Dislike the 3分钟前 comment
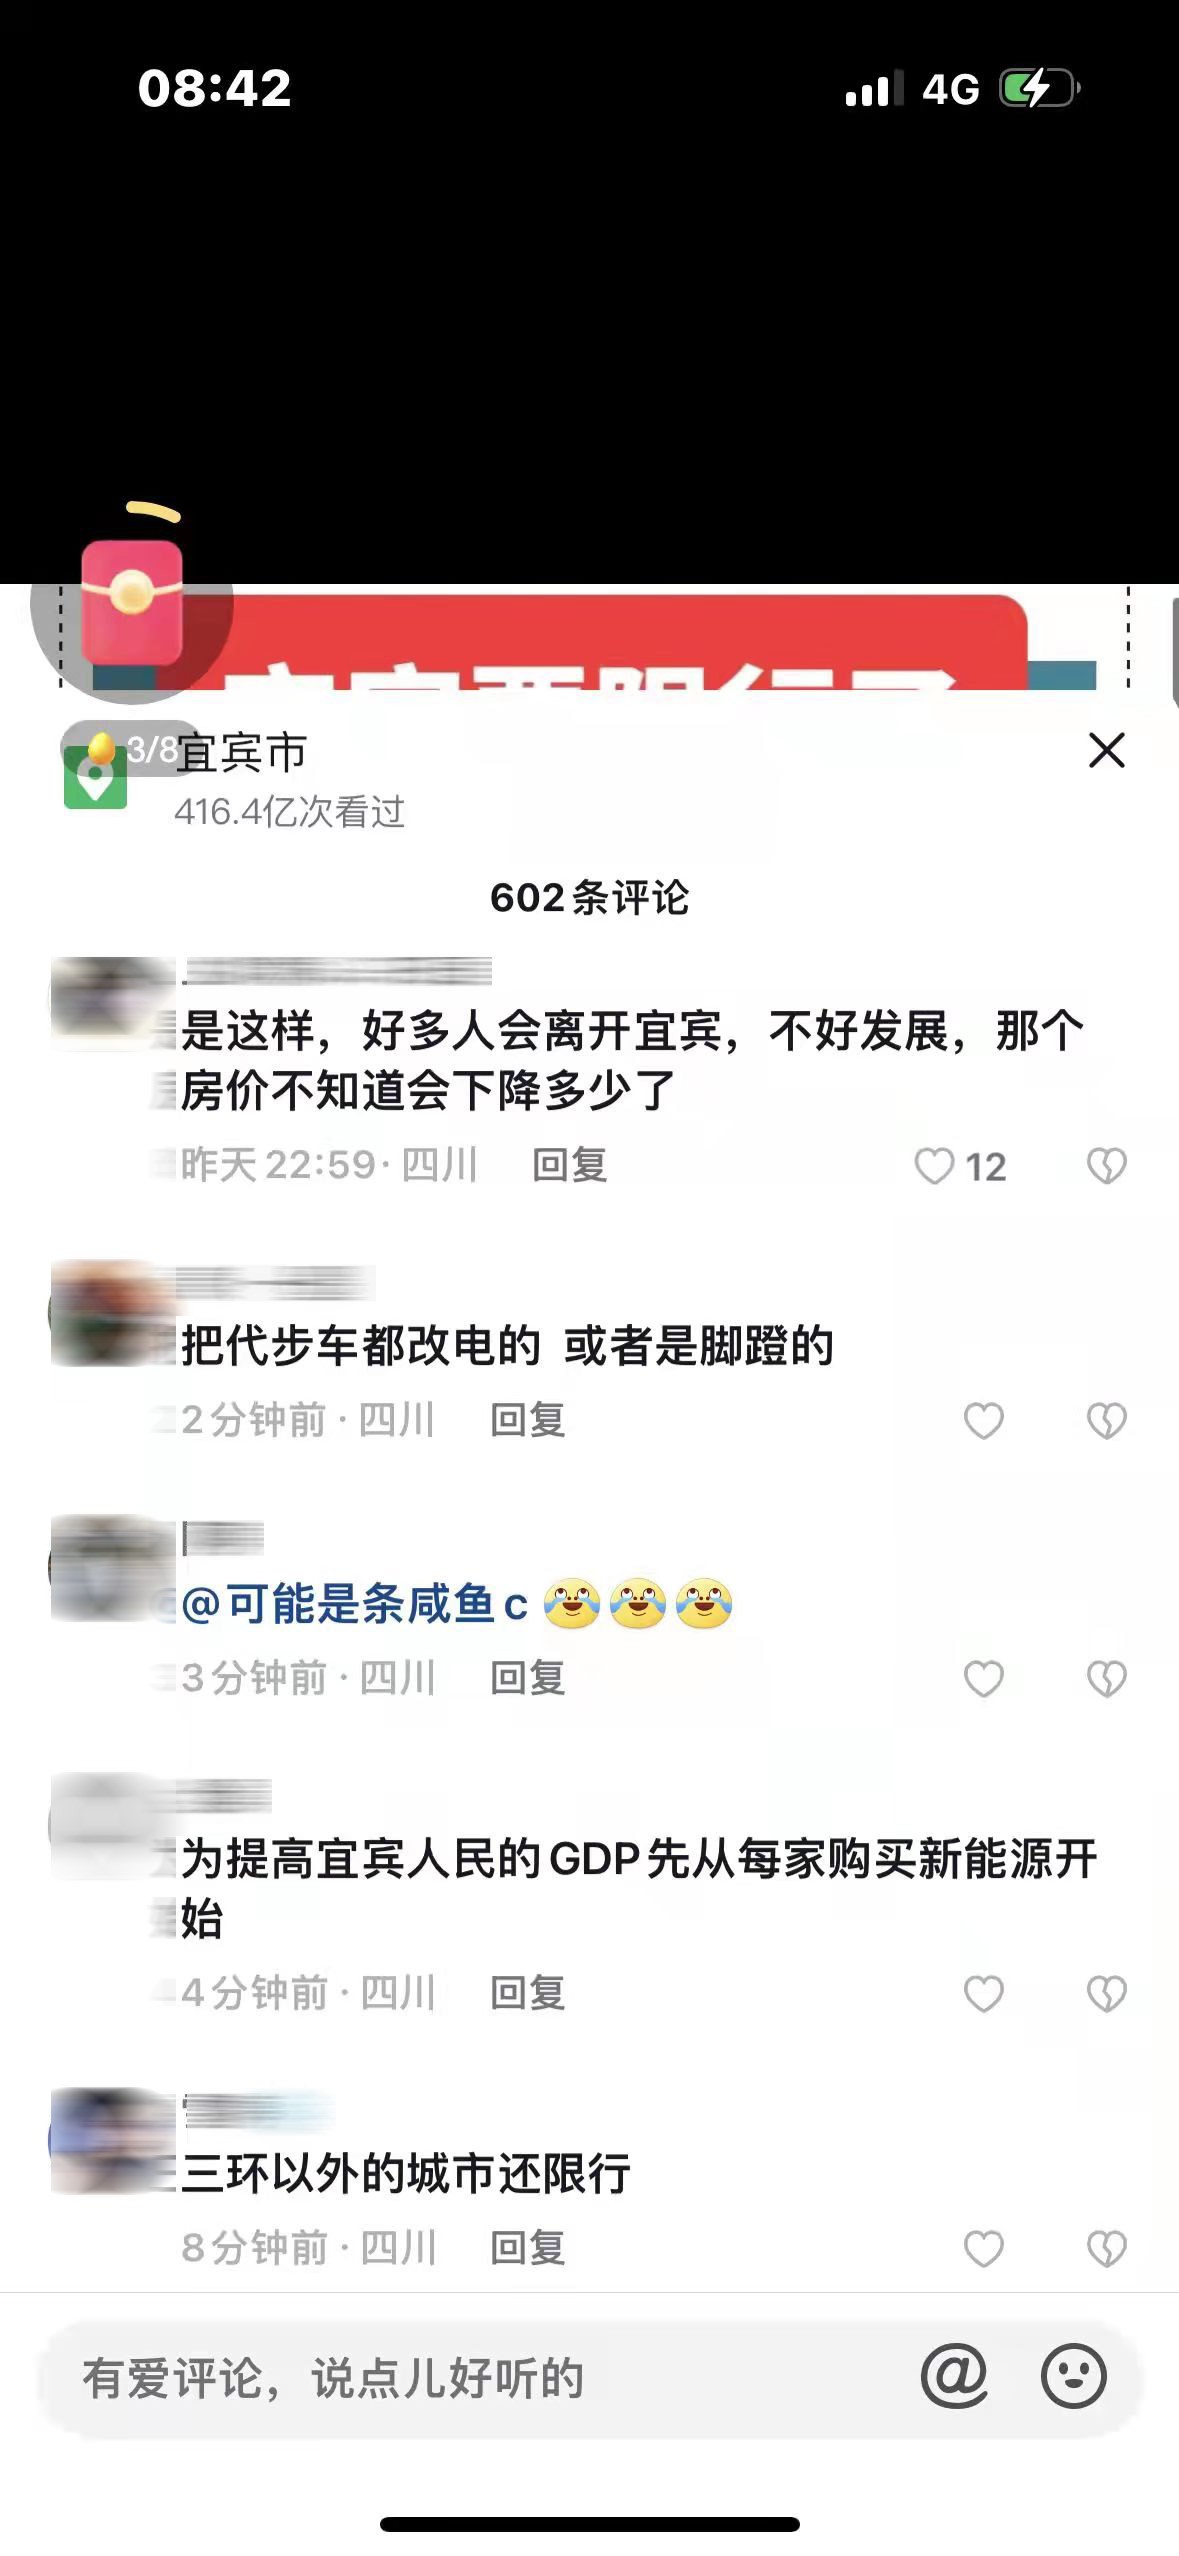1179x2556 pixels. pyautogui.click(x=1106, y=1678)
